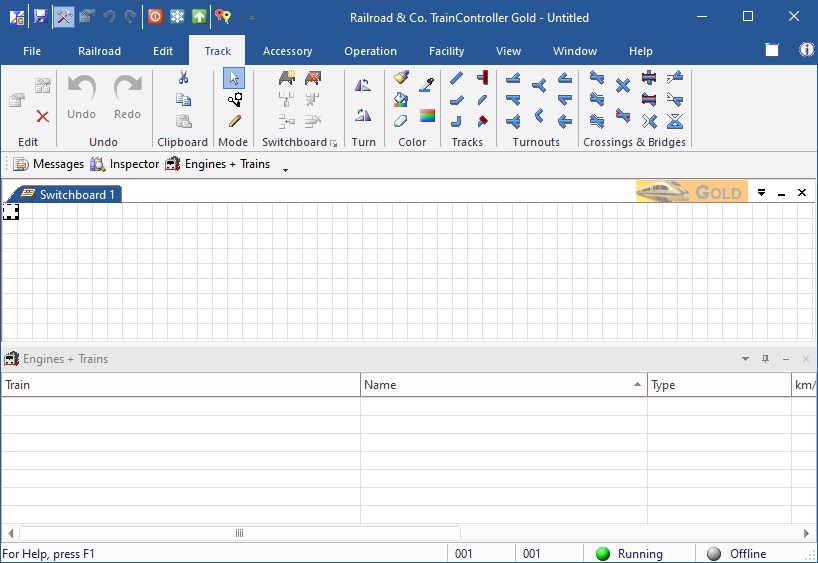Screen dimensions: 818x563
Task: Select the arrow pointer tool in Mode
Action: tap(233, 78)
